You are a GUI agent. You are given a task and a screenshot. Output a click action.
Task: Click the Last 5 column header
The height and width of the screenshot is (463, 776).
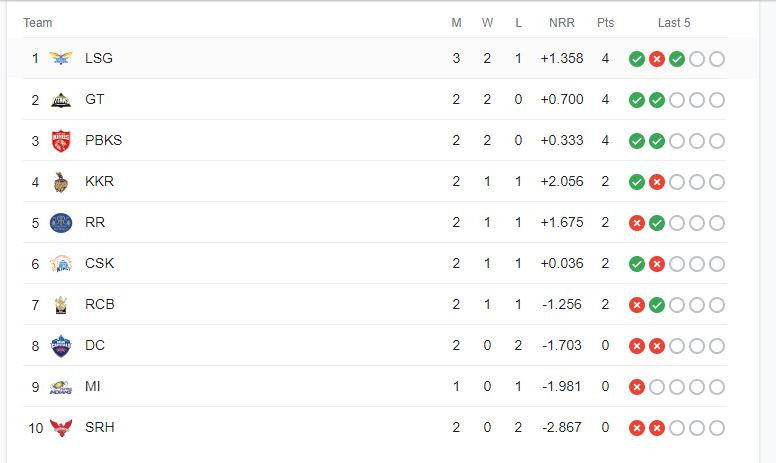(x=674, y=23)
